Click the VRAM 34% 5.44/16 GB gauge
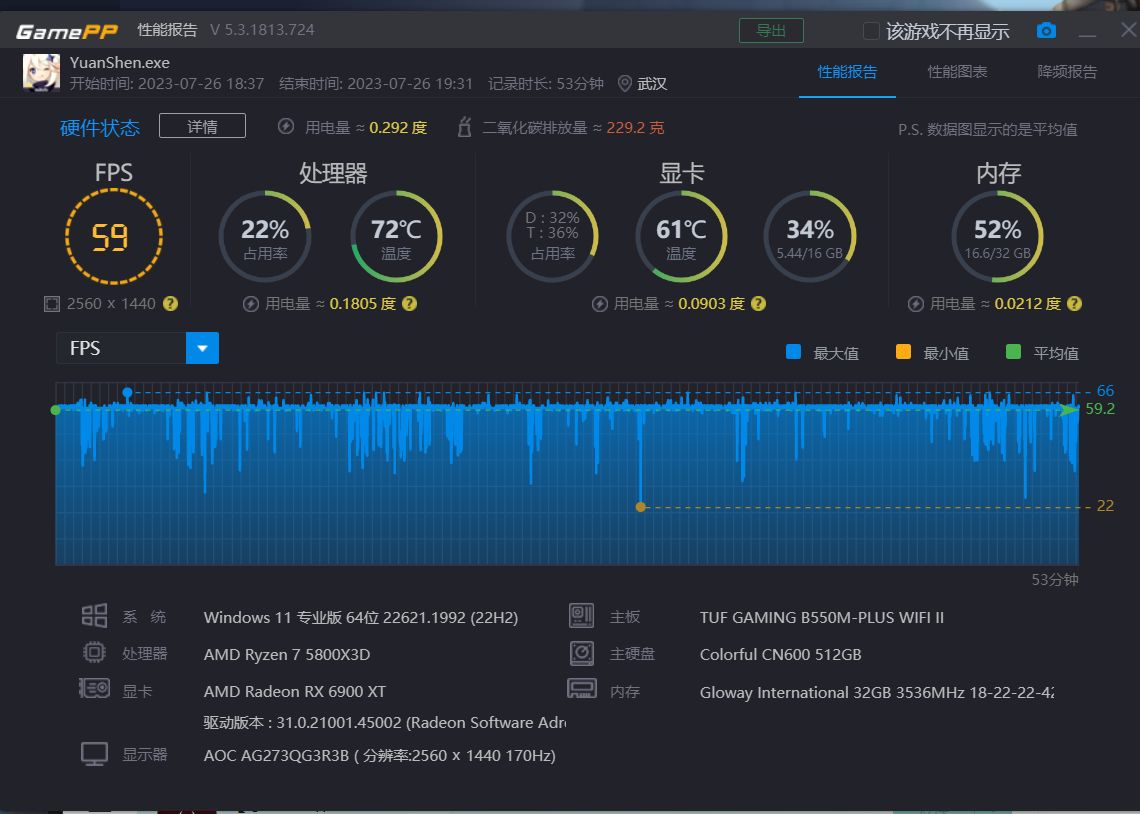The image size is (1140, 814). [810, 236]
